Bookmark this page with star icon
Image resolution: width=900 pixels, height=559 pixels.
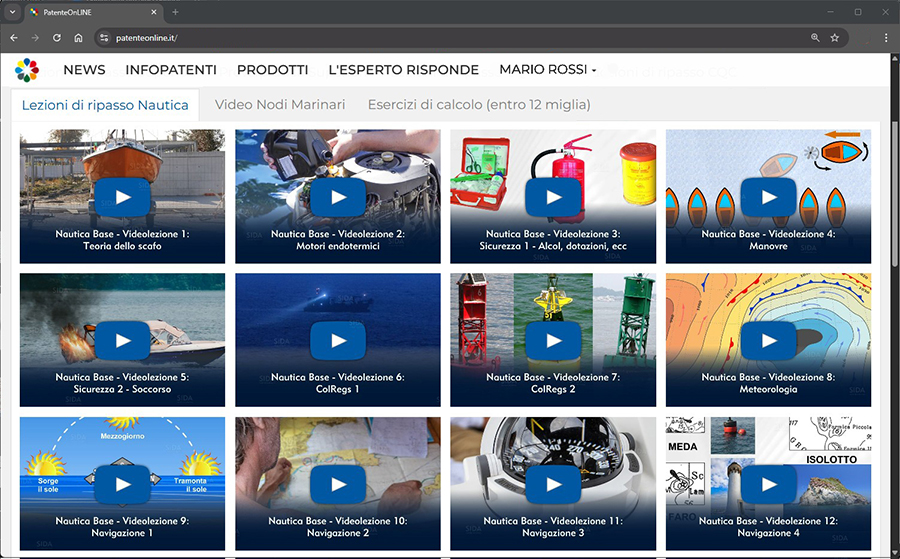(834, 38)
